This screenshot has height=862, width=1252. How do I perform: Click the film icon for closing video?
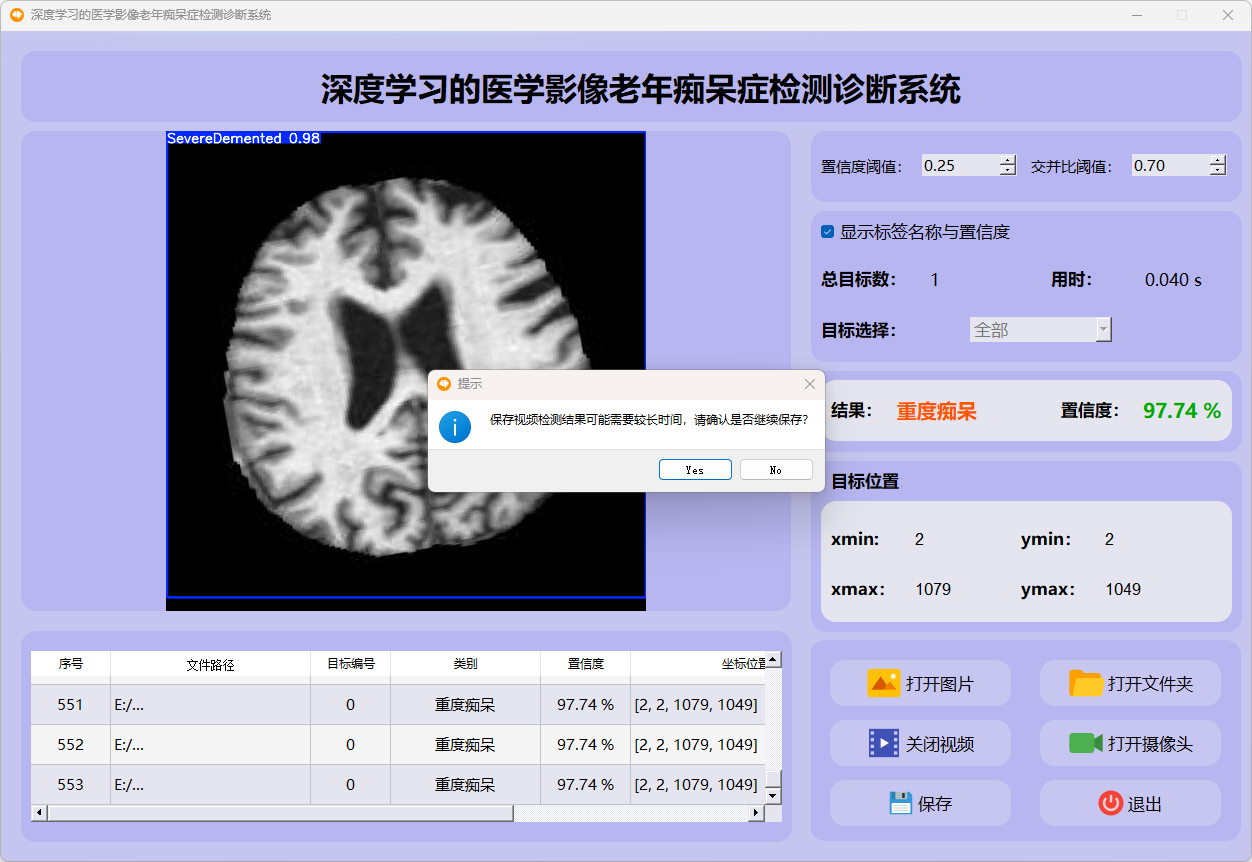[884, 744]
